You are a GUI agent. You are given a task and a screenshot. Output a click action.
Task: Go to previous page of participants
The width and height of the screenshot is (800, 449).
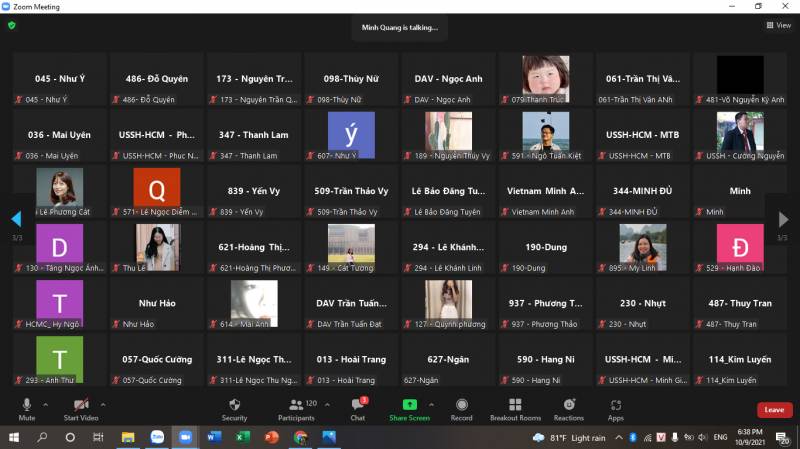[x=16, y=218]
